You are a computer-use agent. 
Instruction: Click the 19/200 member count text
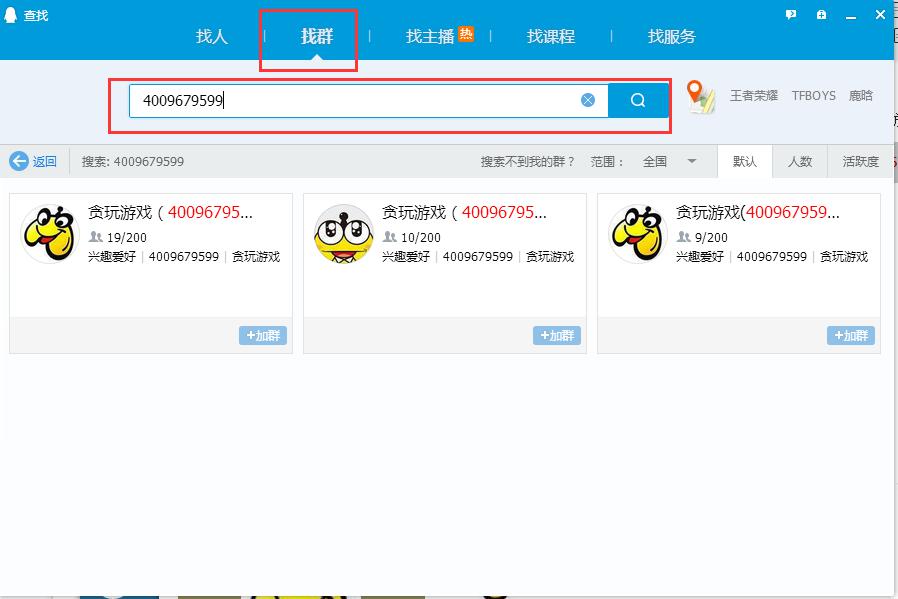click(x=127, y=237)
